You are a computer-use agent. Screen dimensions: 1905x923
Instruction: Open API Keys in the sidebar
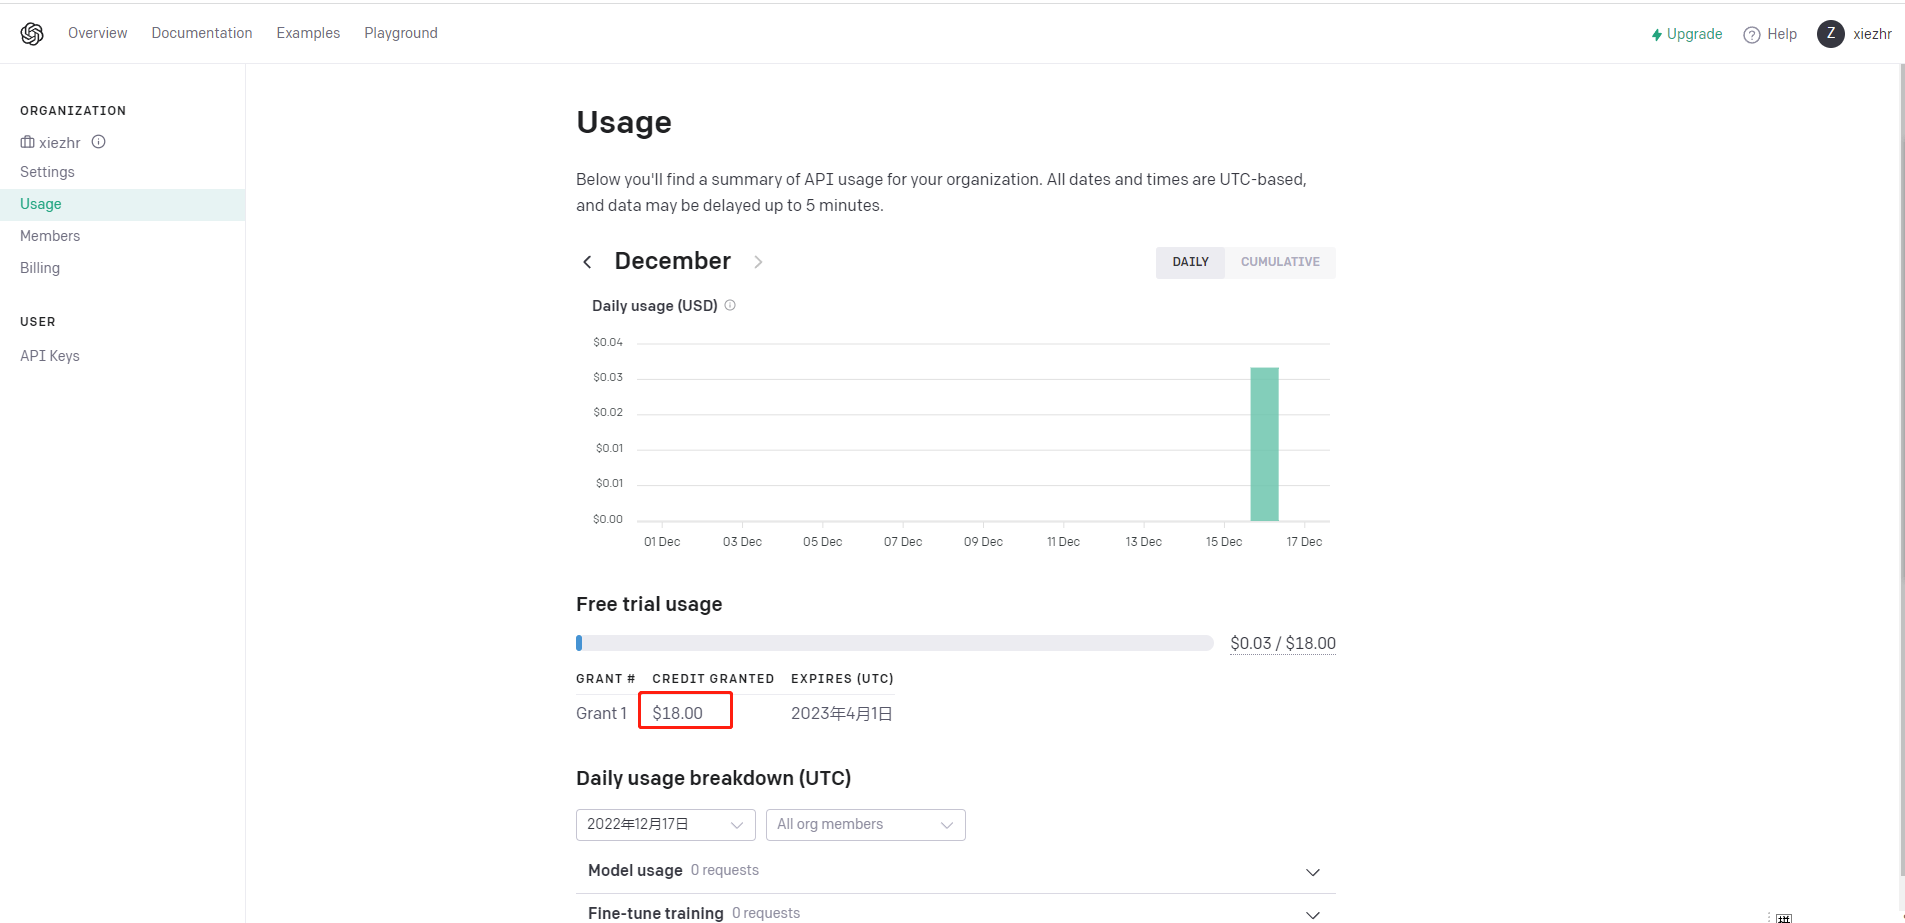pyautogui.click(x=50, y=356)
